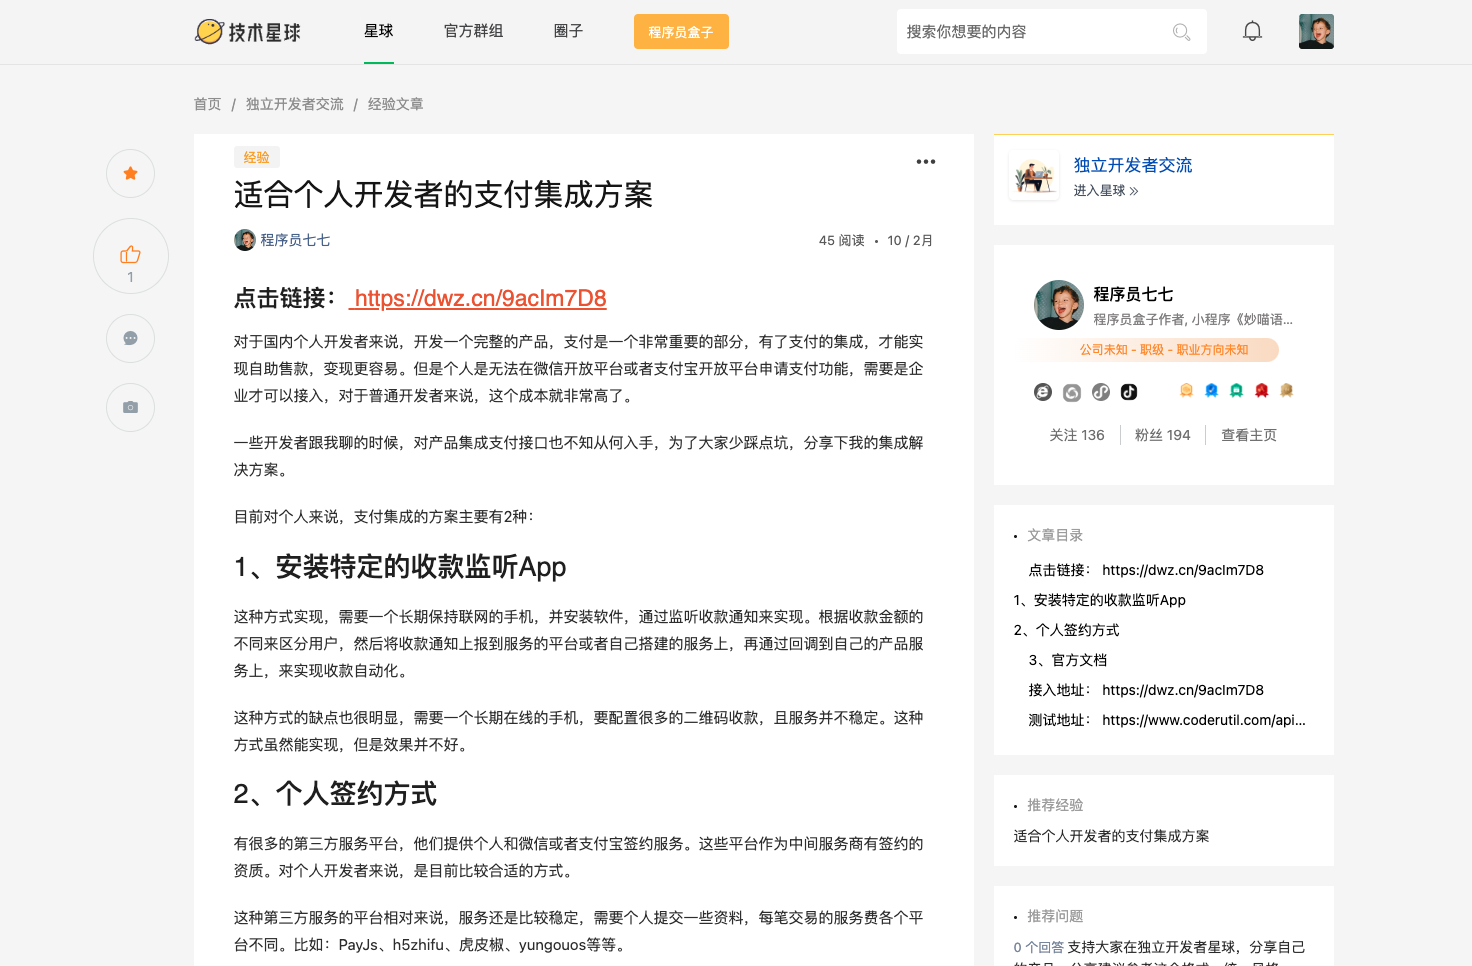Open the https://dwz.cn/9aclm7D8 article link
This screenshot has height=966, width=1472.
(x=480, y=298)
